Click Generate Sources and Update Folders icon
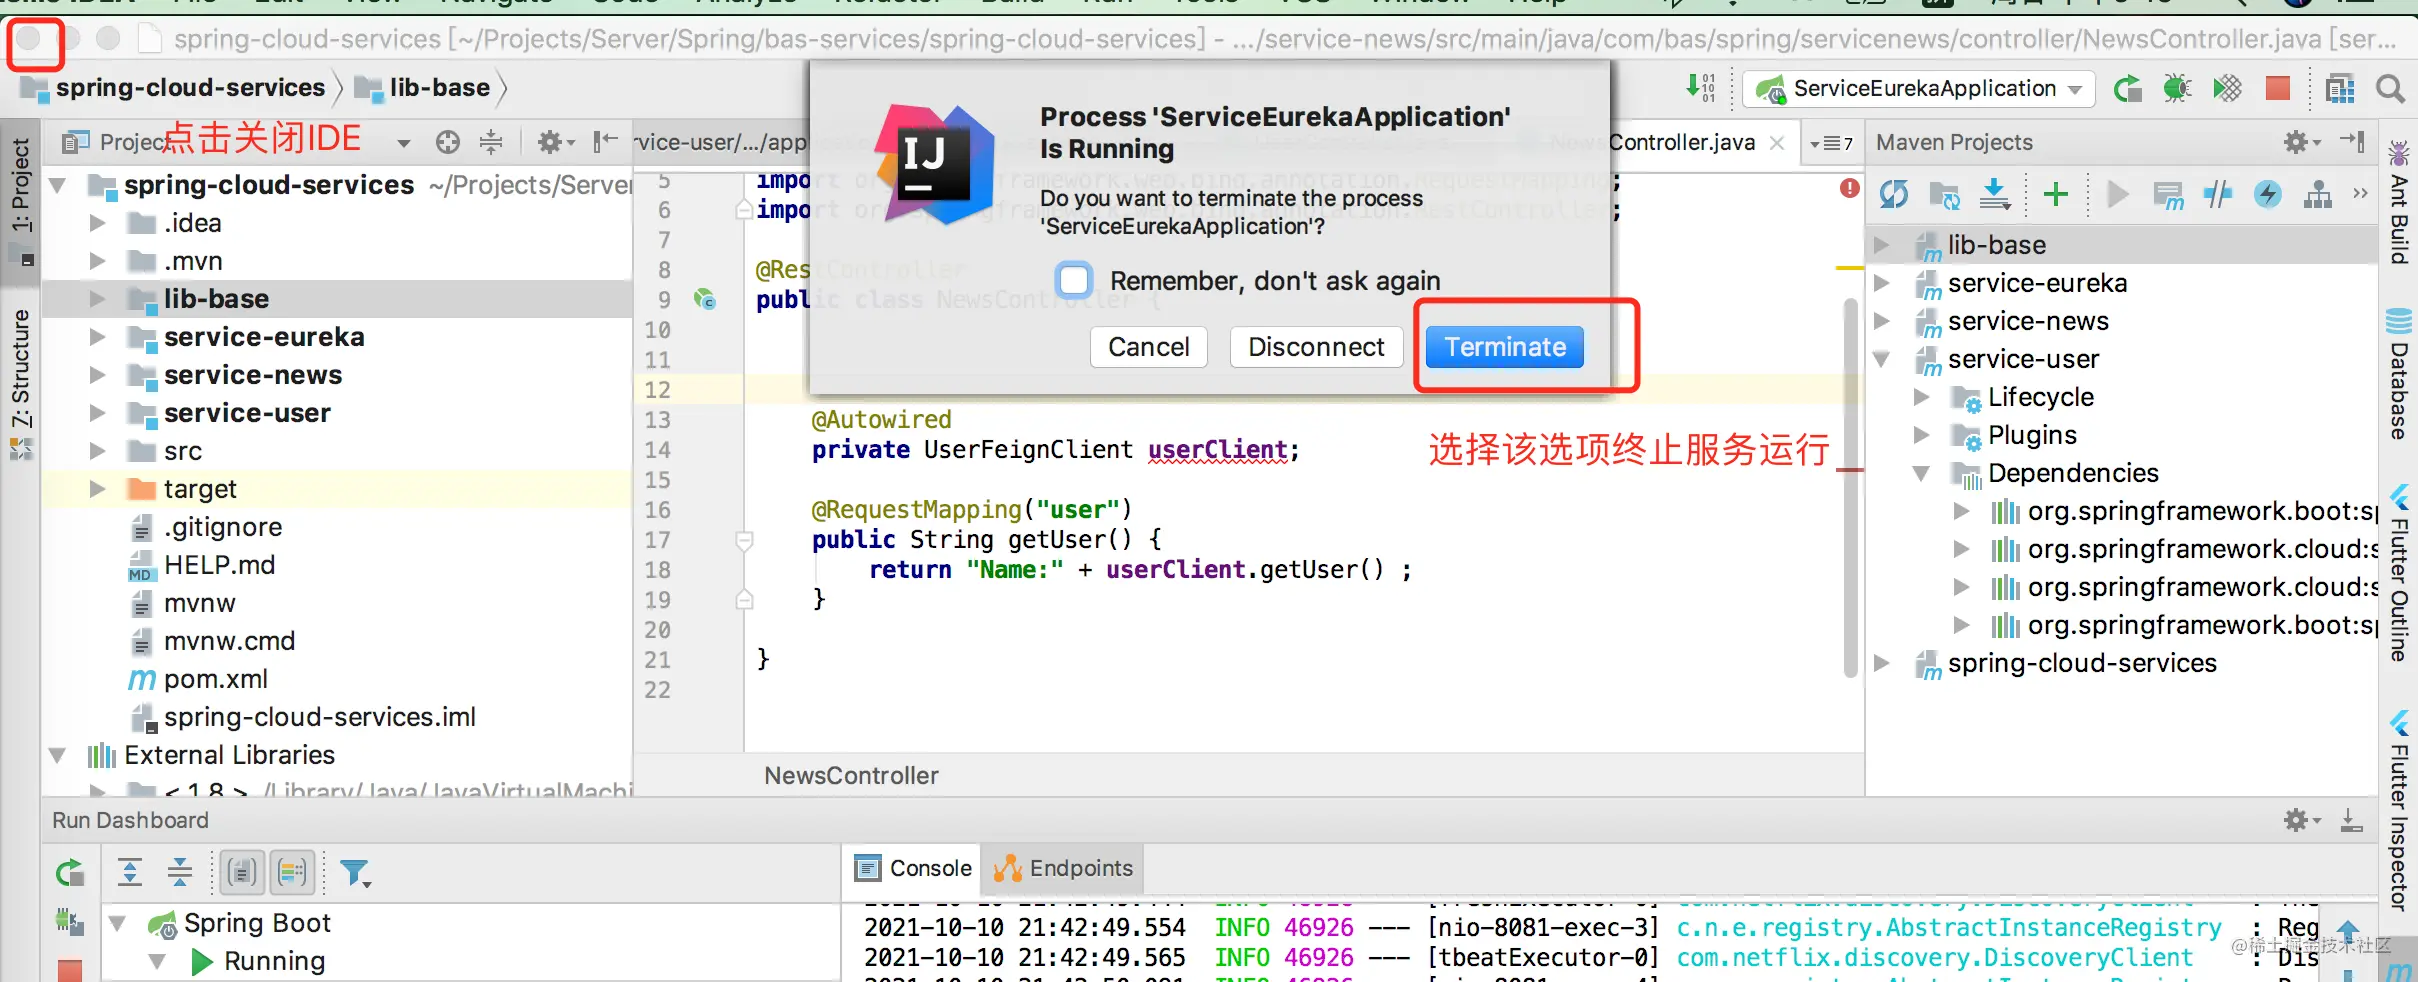 [1944, 194]
